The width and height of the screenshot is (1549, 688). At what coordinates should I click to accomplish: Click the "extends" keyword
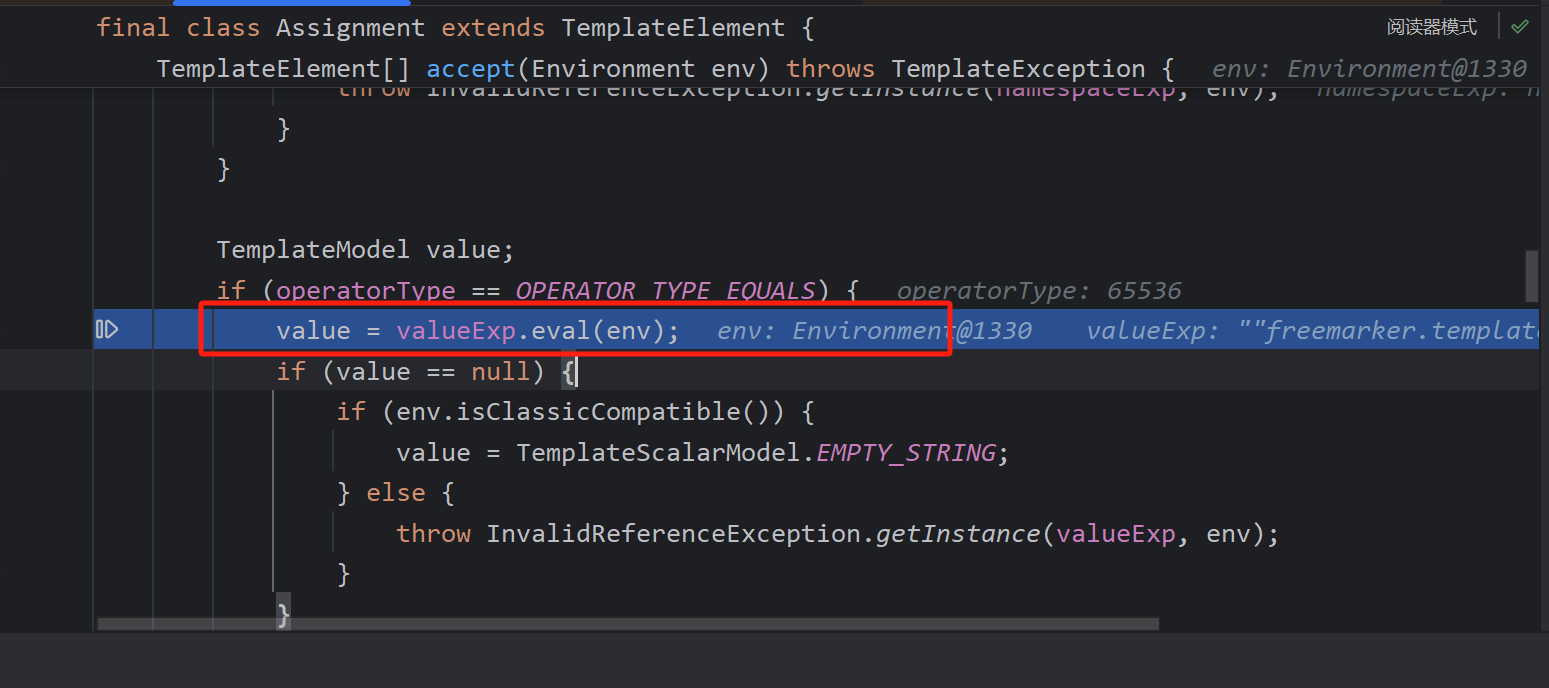[493, 28]
